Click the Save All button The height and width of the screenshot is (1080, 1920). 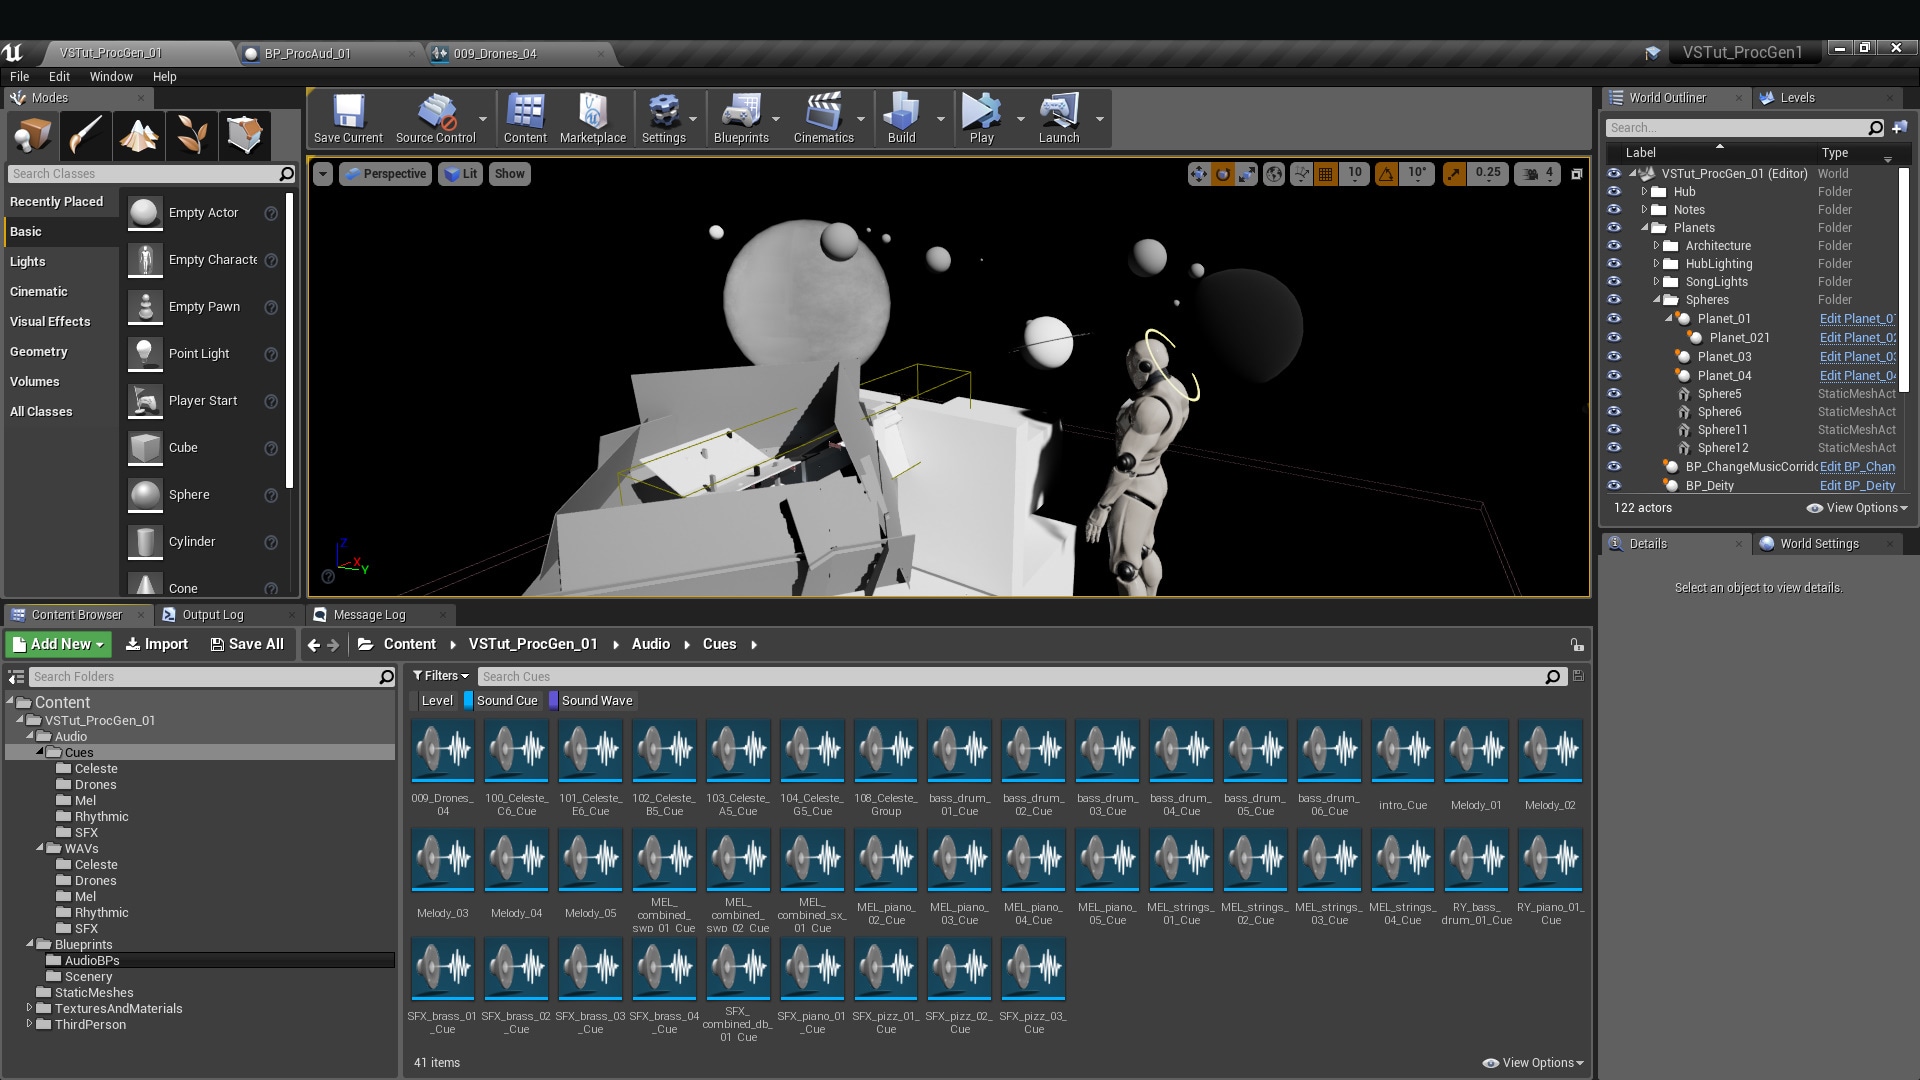click(247, 644)
